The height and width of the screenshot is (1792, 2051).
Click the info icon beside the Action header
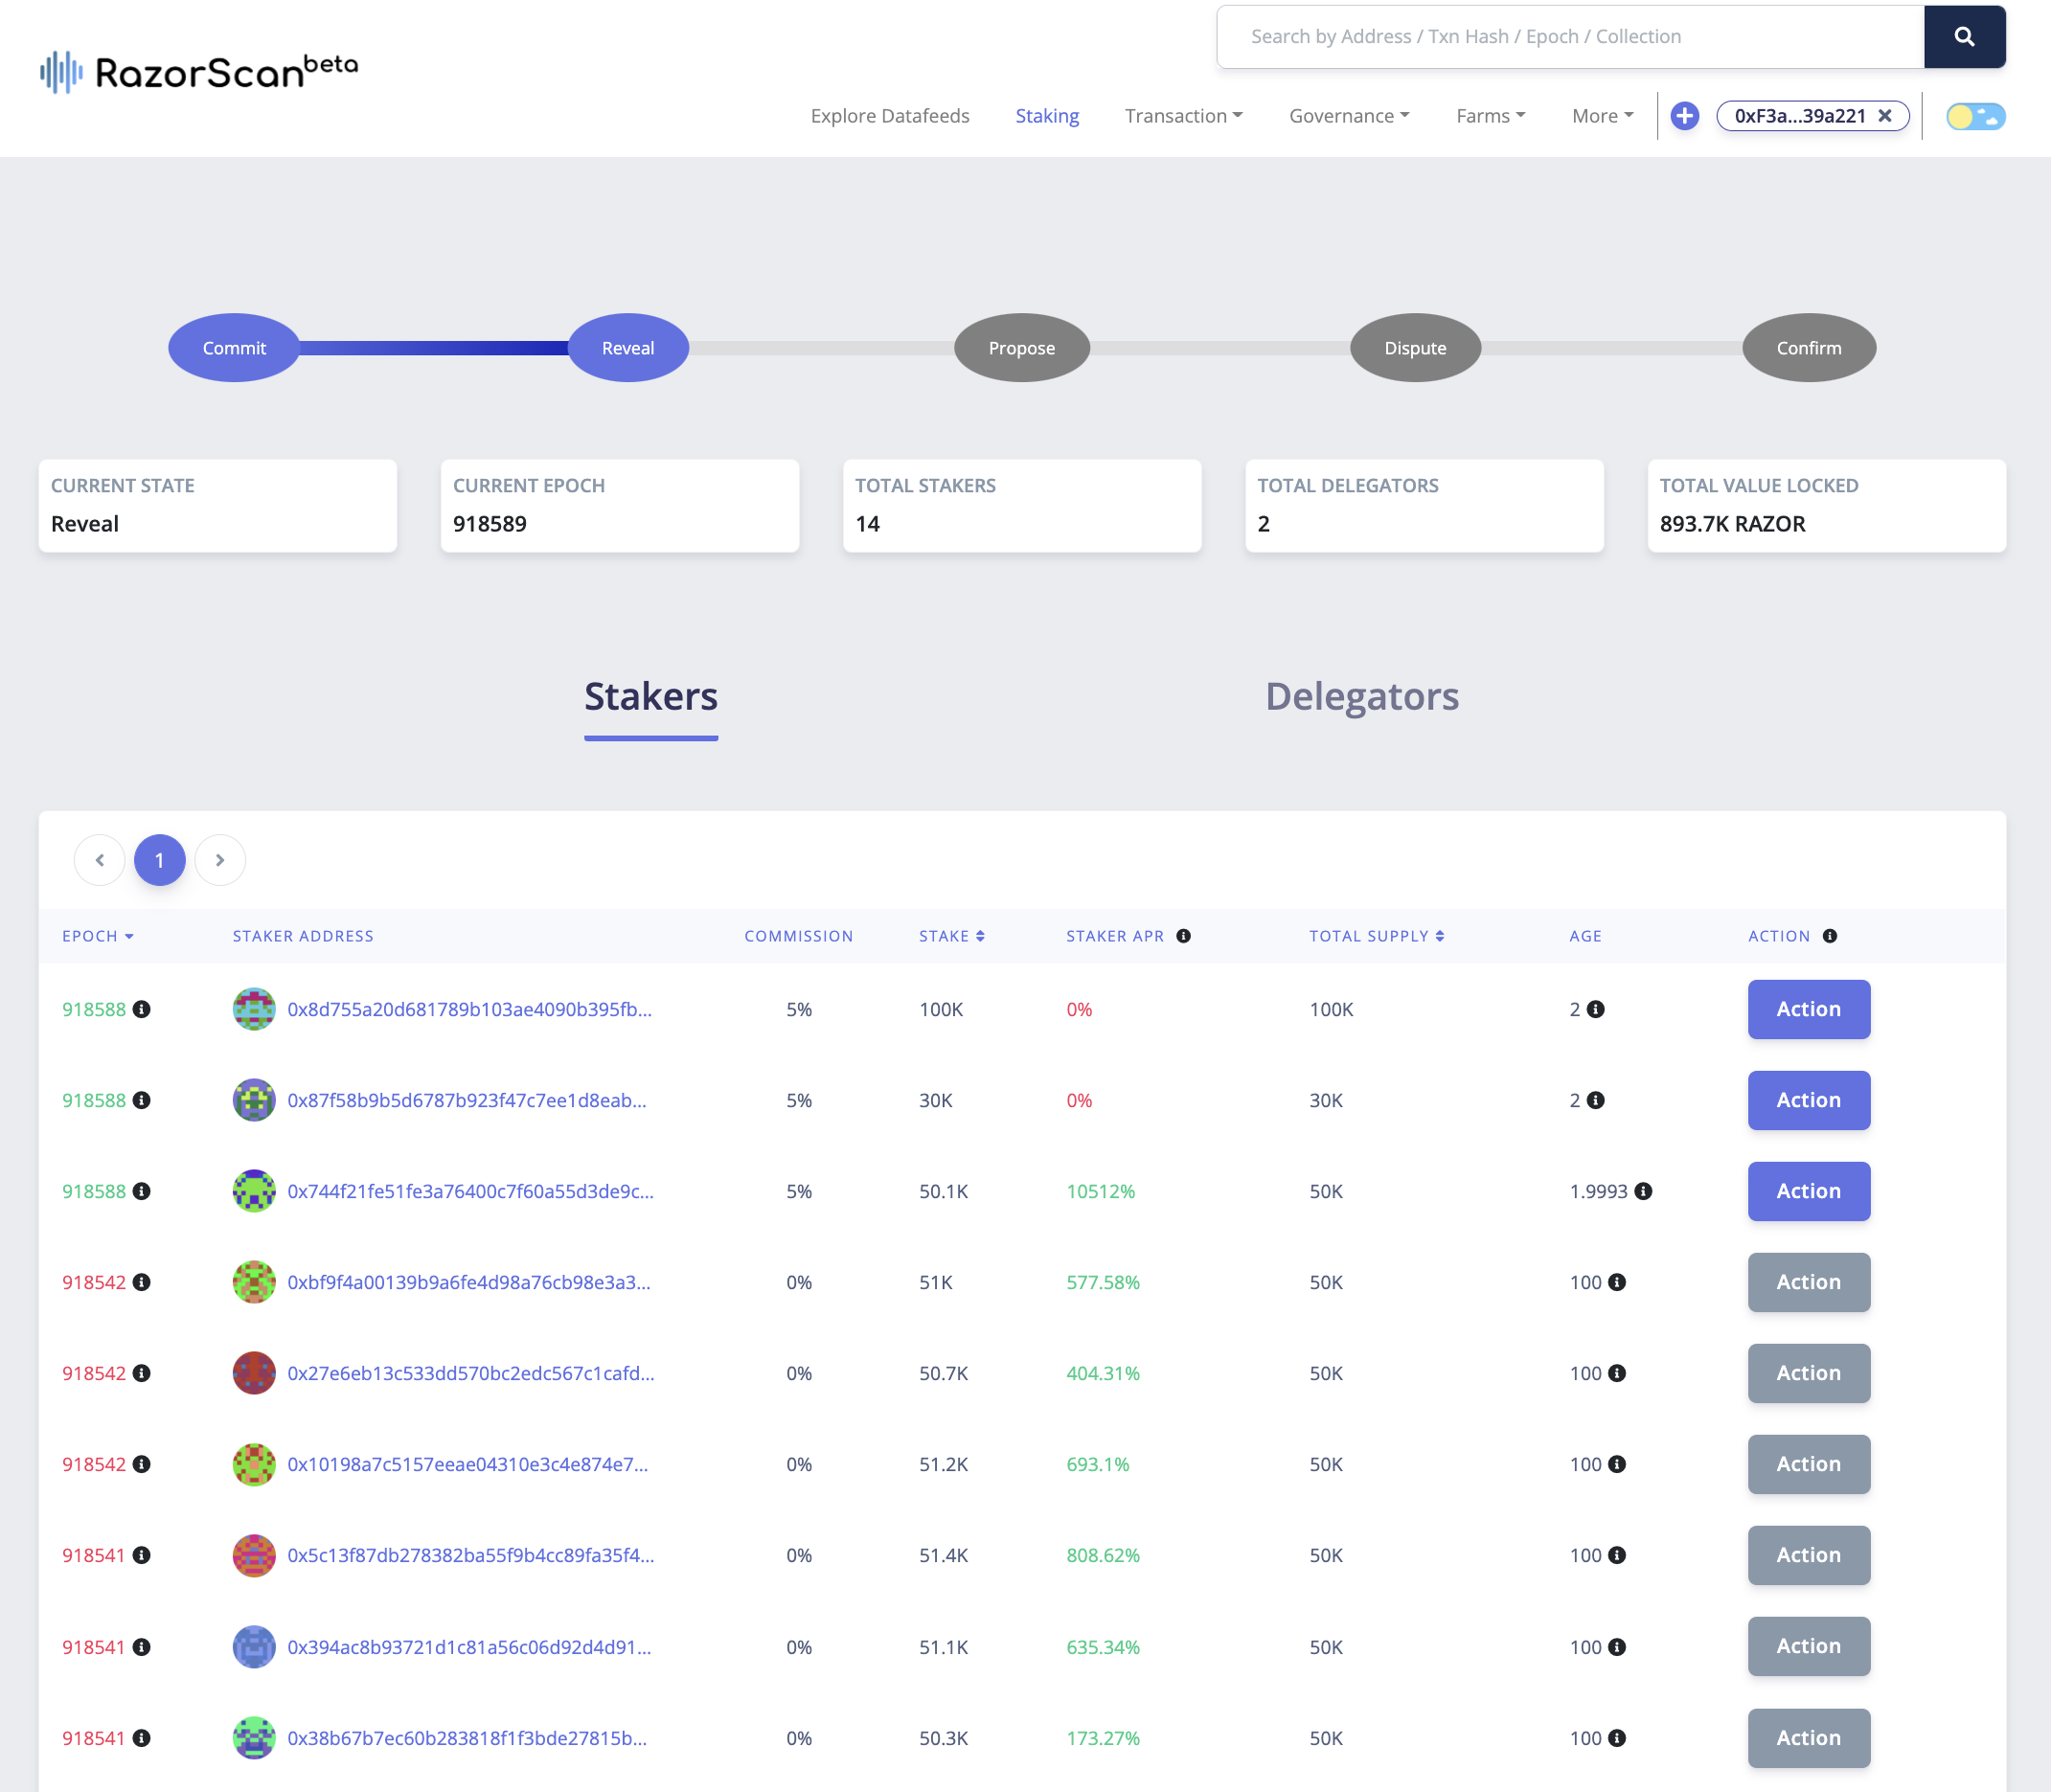click(x=1831, y=936)
